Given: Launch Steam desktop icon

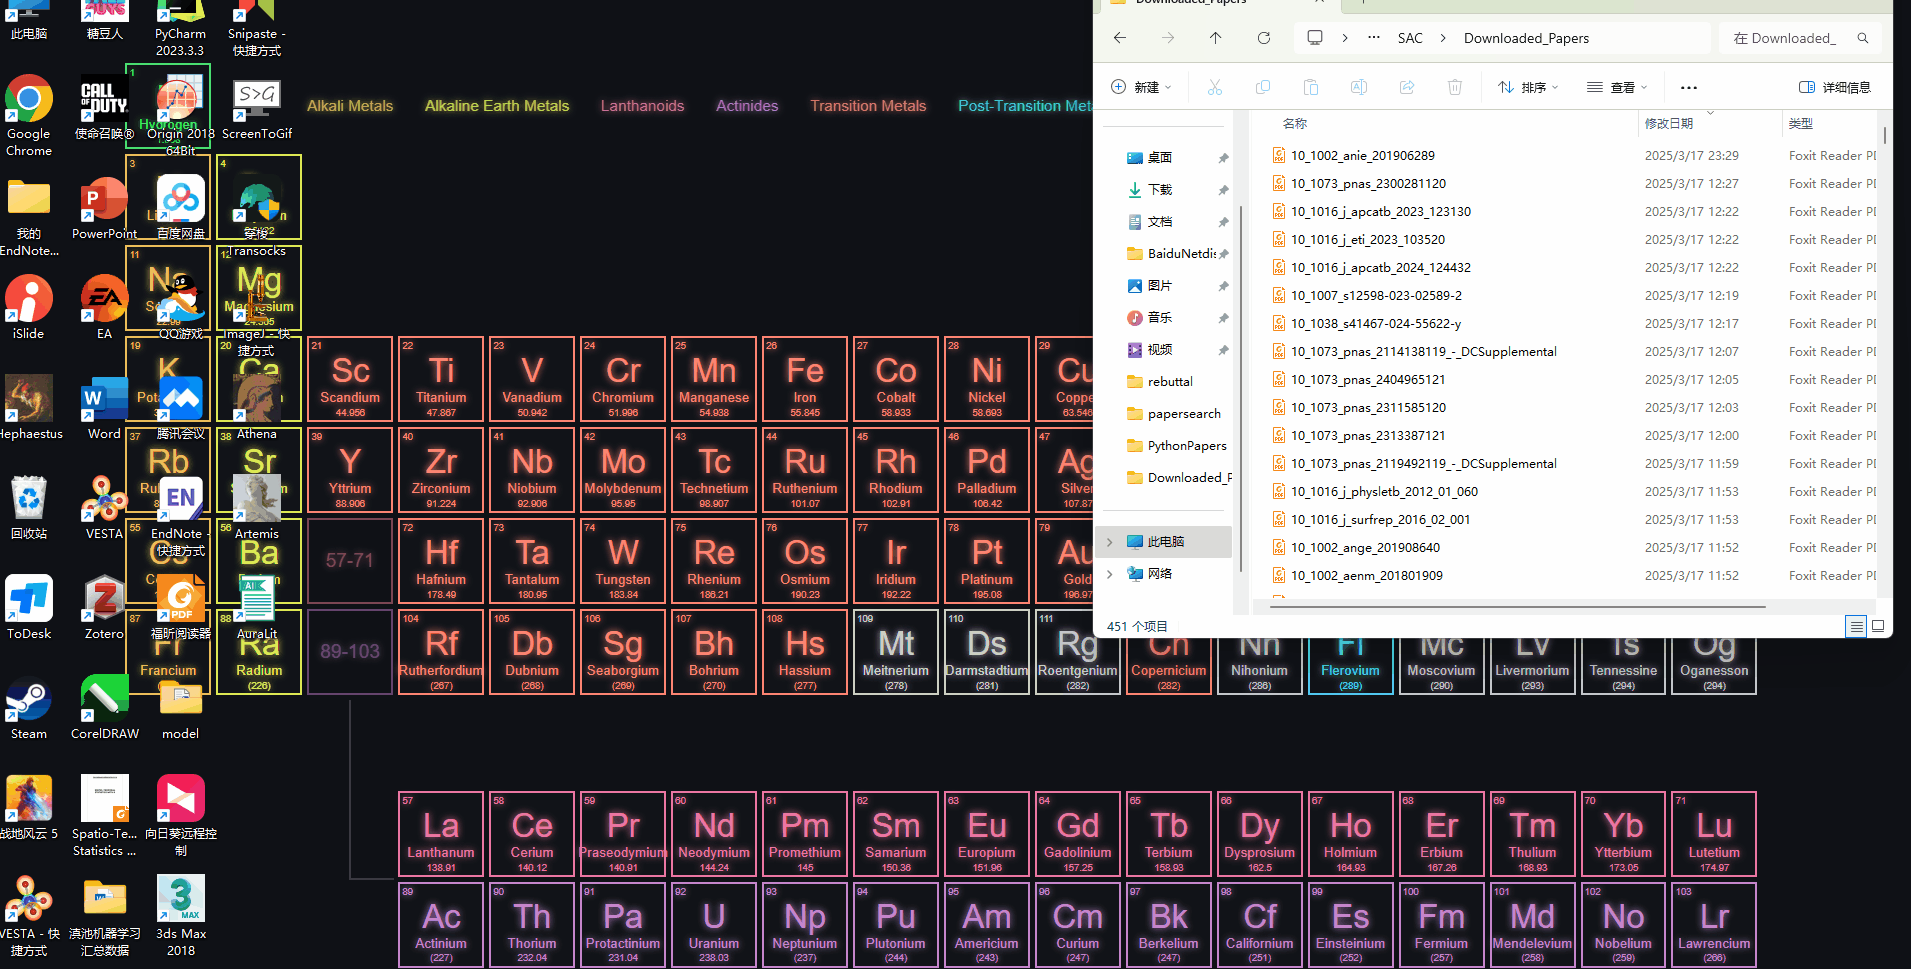Looking at the screenshot, I should 29,708.
